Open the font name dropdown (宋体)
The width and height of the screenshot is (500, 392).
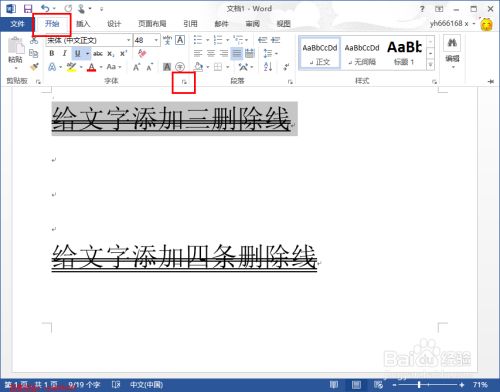click(x=128, y=40)
